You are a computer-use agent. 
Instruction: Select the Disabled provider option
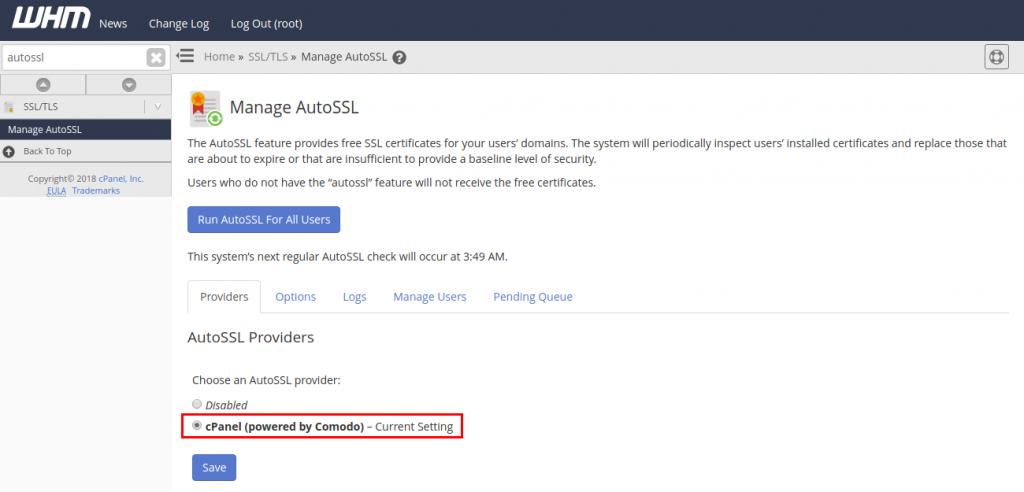point(197,404)
